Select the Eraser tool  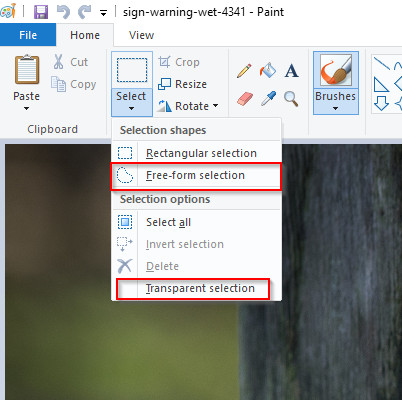(245, 99)
